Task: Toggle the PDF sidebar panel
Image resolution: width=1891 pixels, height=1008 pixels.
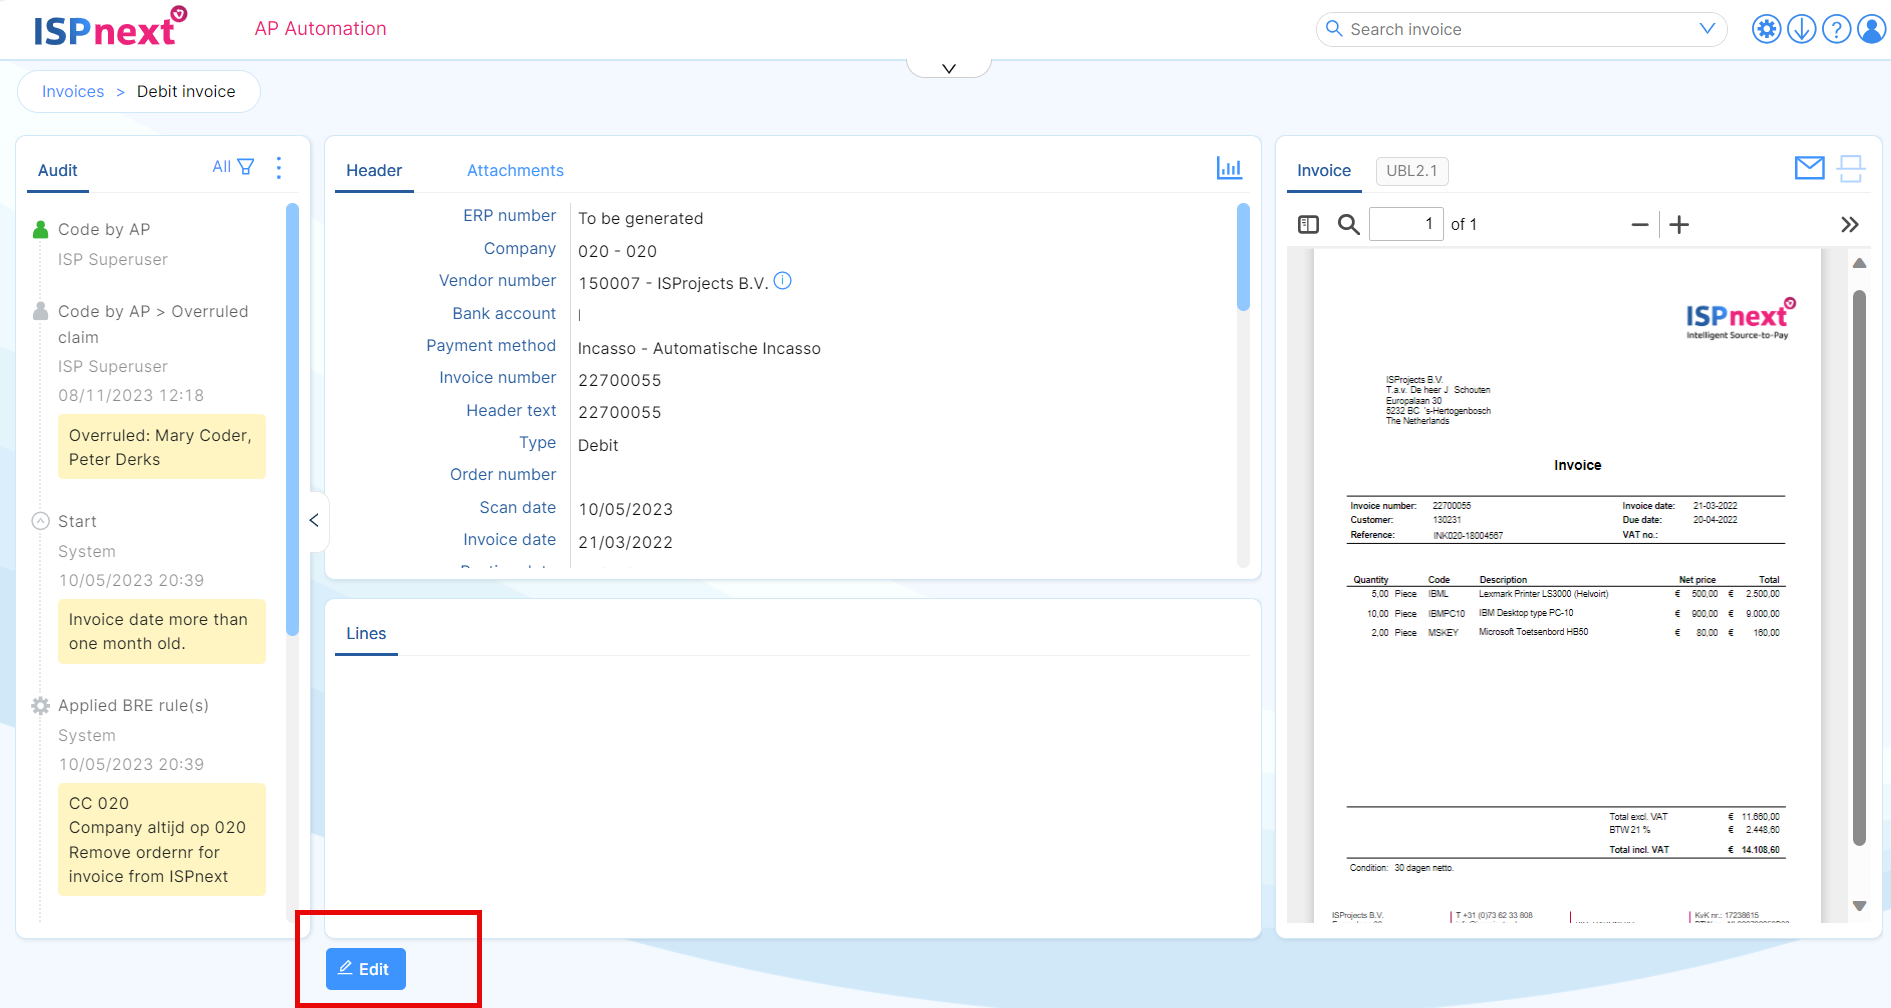Action: pyautogui.click(x=1308, y=224)
